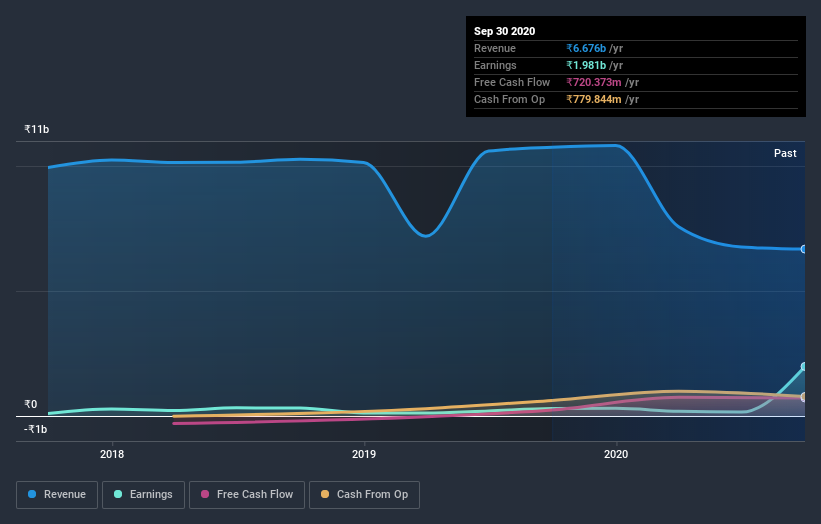Click the Past label in chart
Screen dimensions: 821x524
tap(785, 153)
